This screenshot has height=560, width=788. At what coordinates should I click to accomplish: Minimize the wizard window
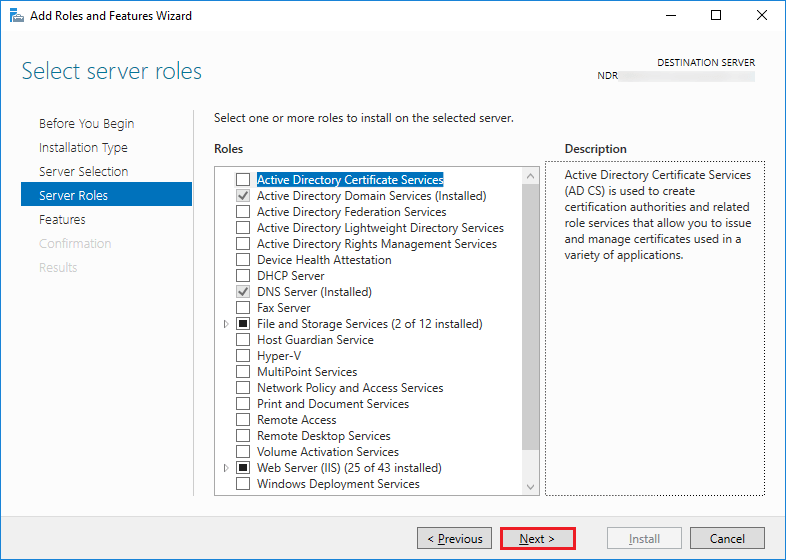[671, 16]
